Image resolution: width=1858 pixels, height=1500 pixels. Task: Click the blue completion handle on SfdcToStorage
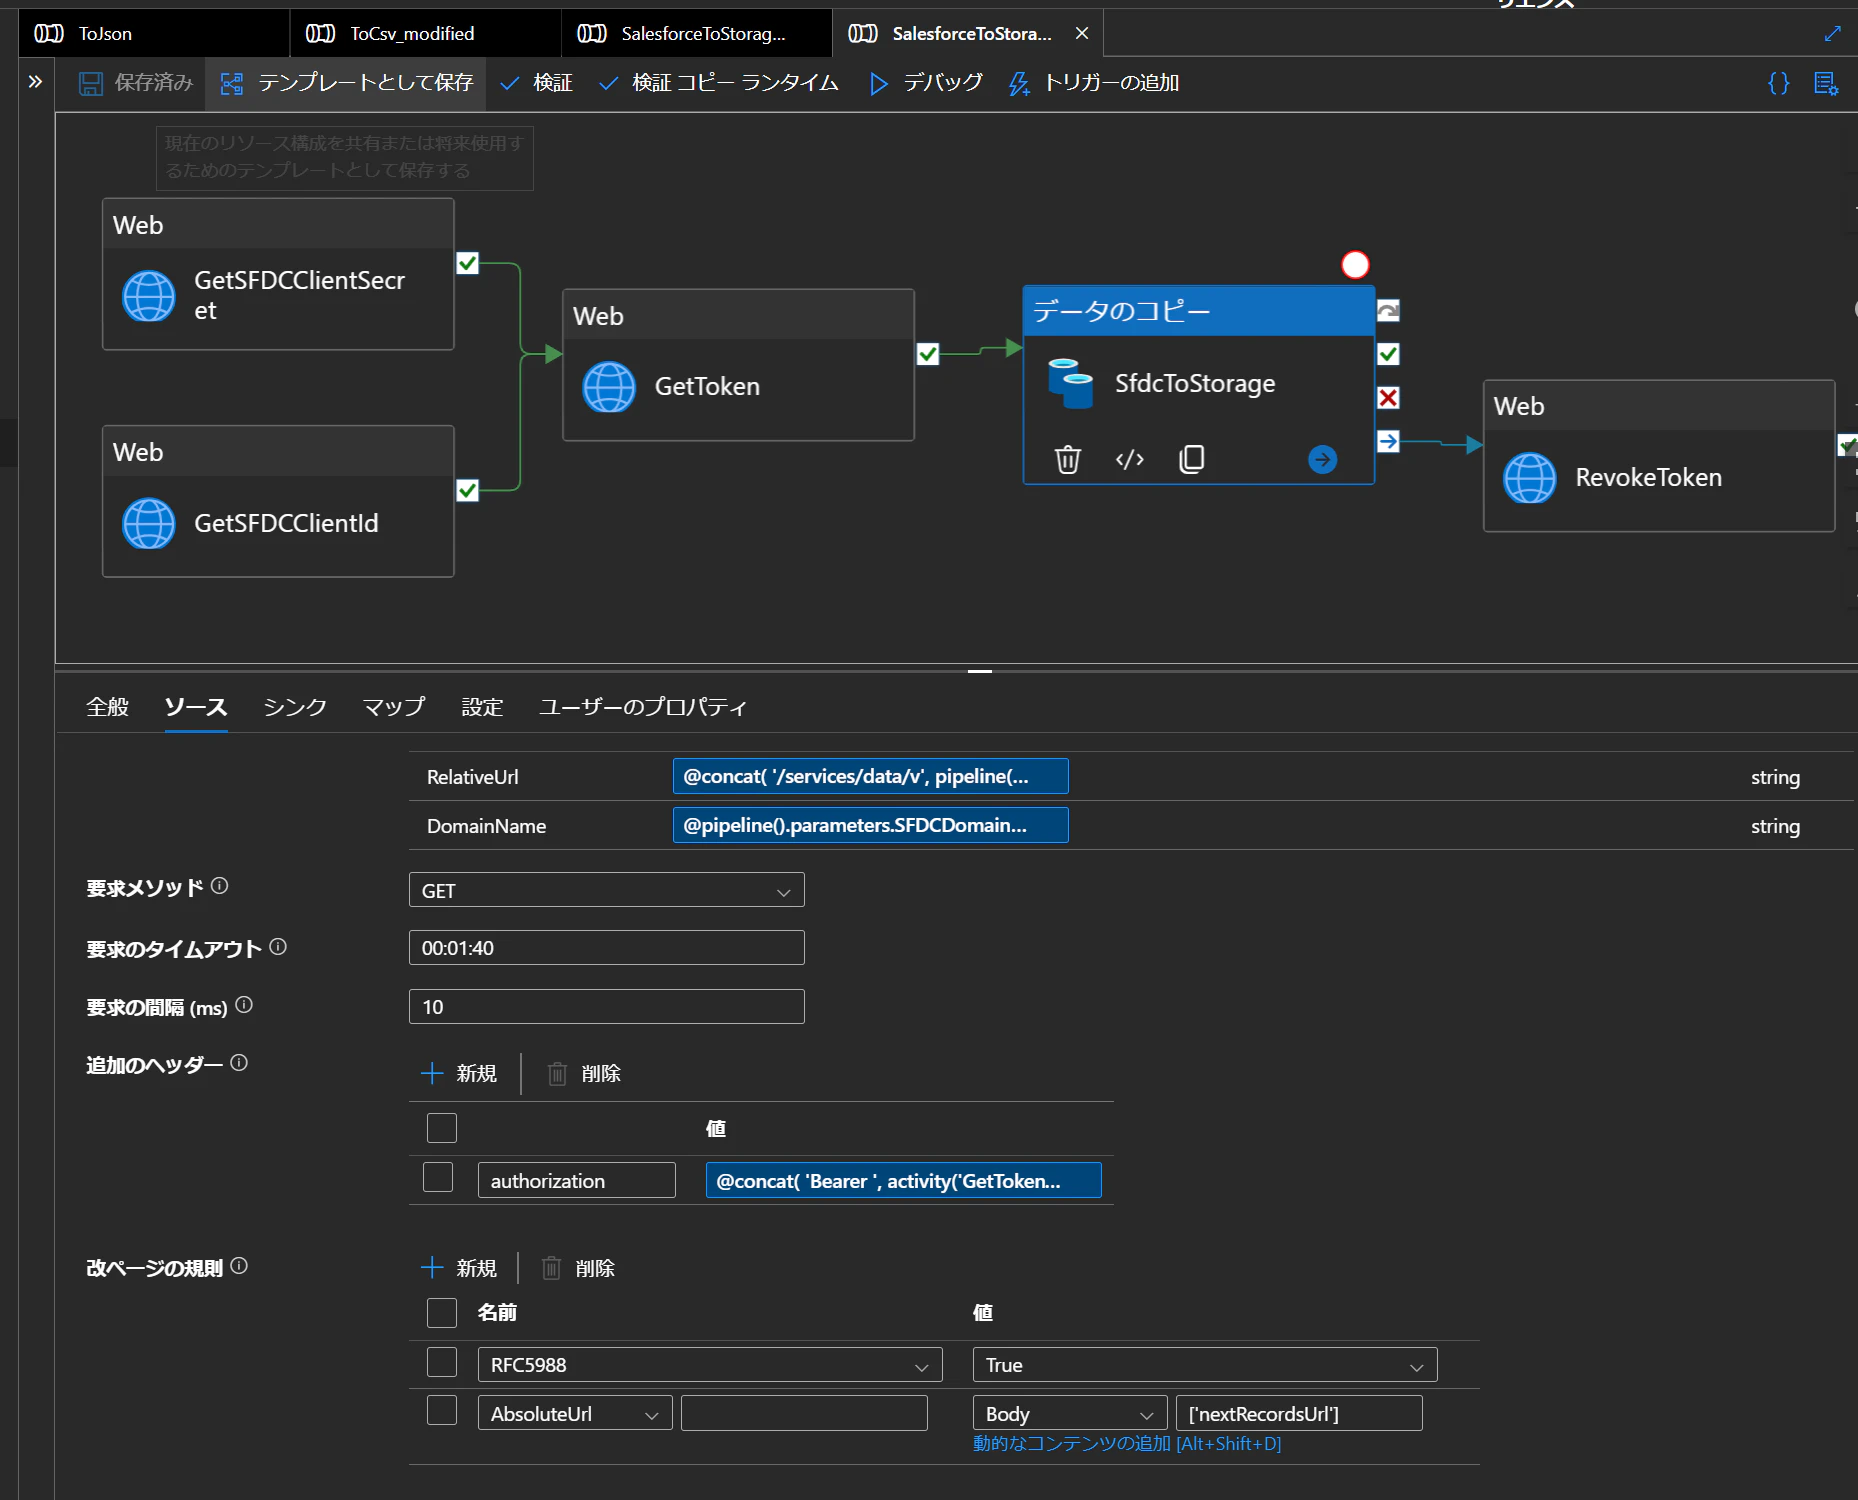click(1388, 441)
